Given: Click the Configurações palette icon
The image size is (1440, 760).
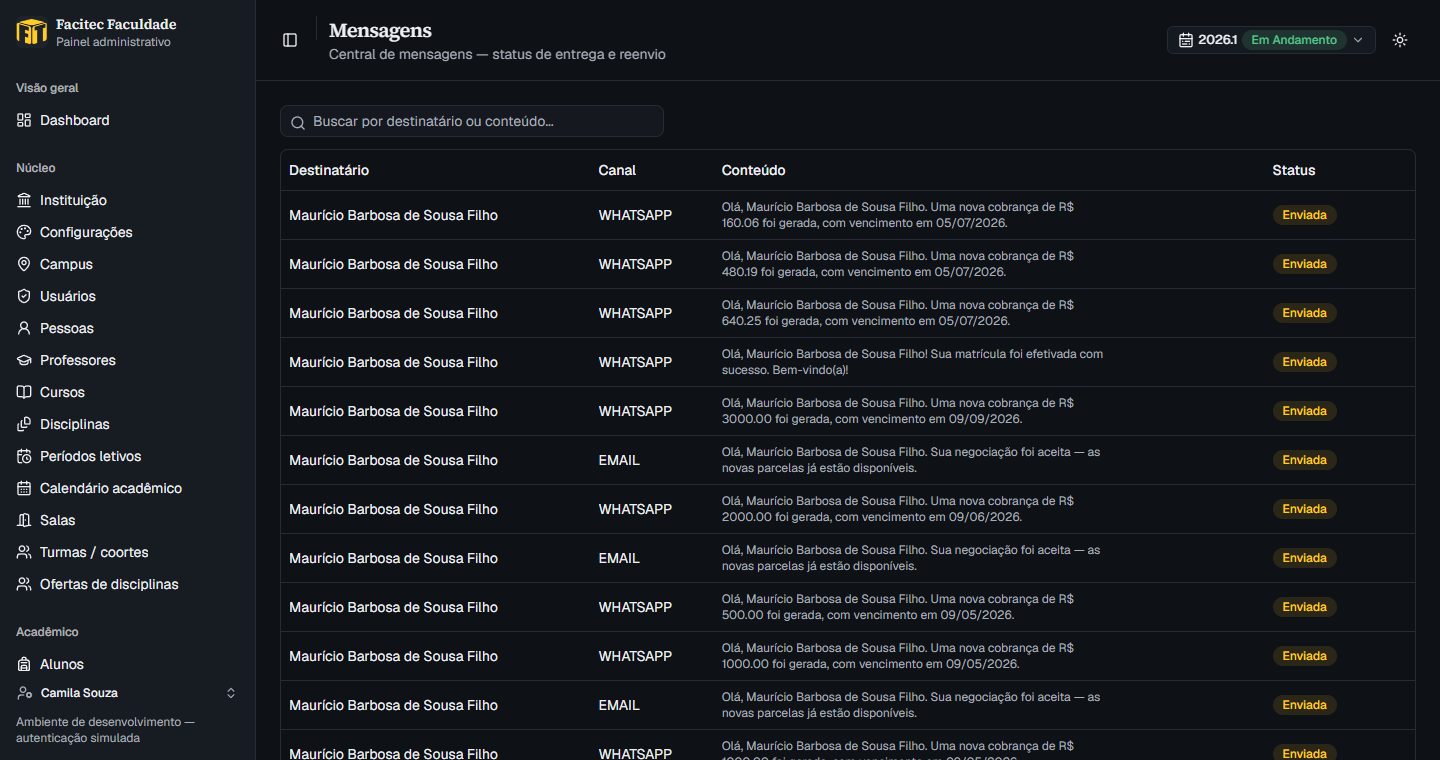Looking at the screenshot, I should [24, 232].
